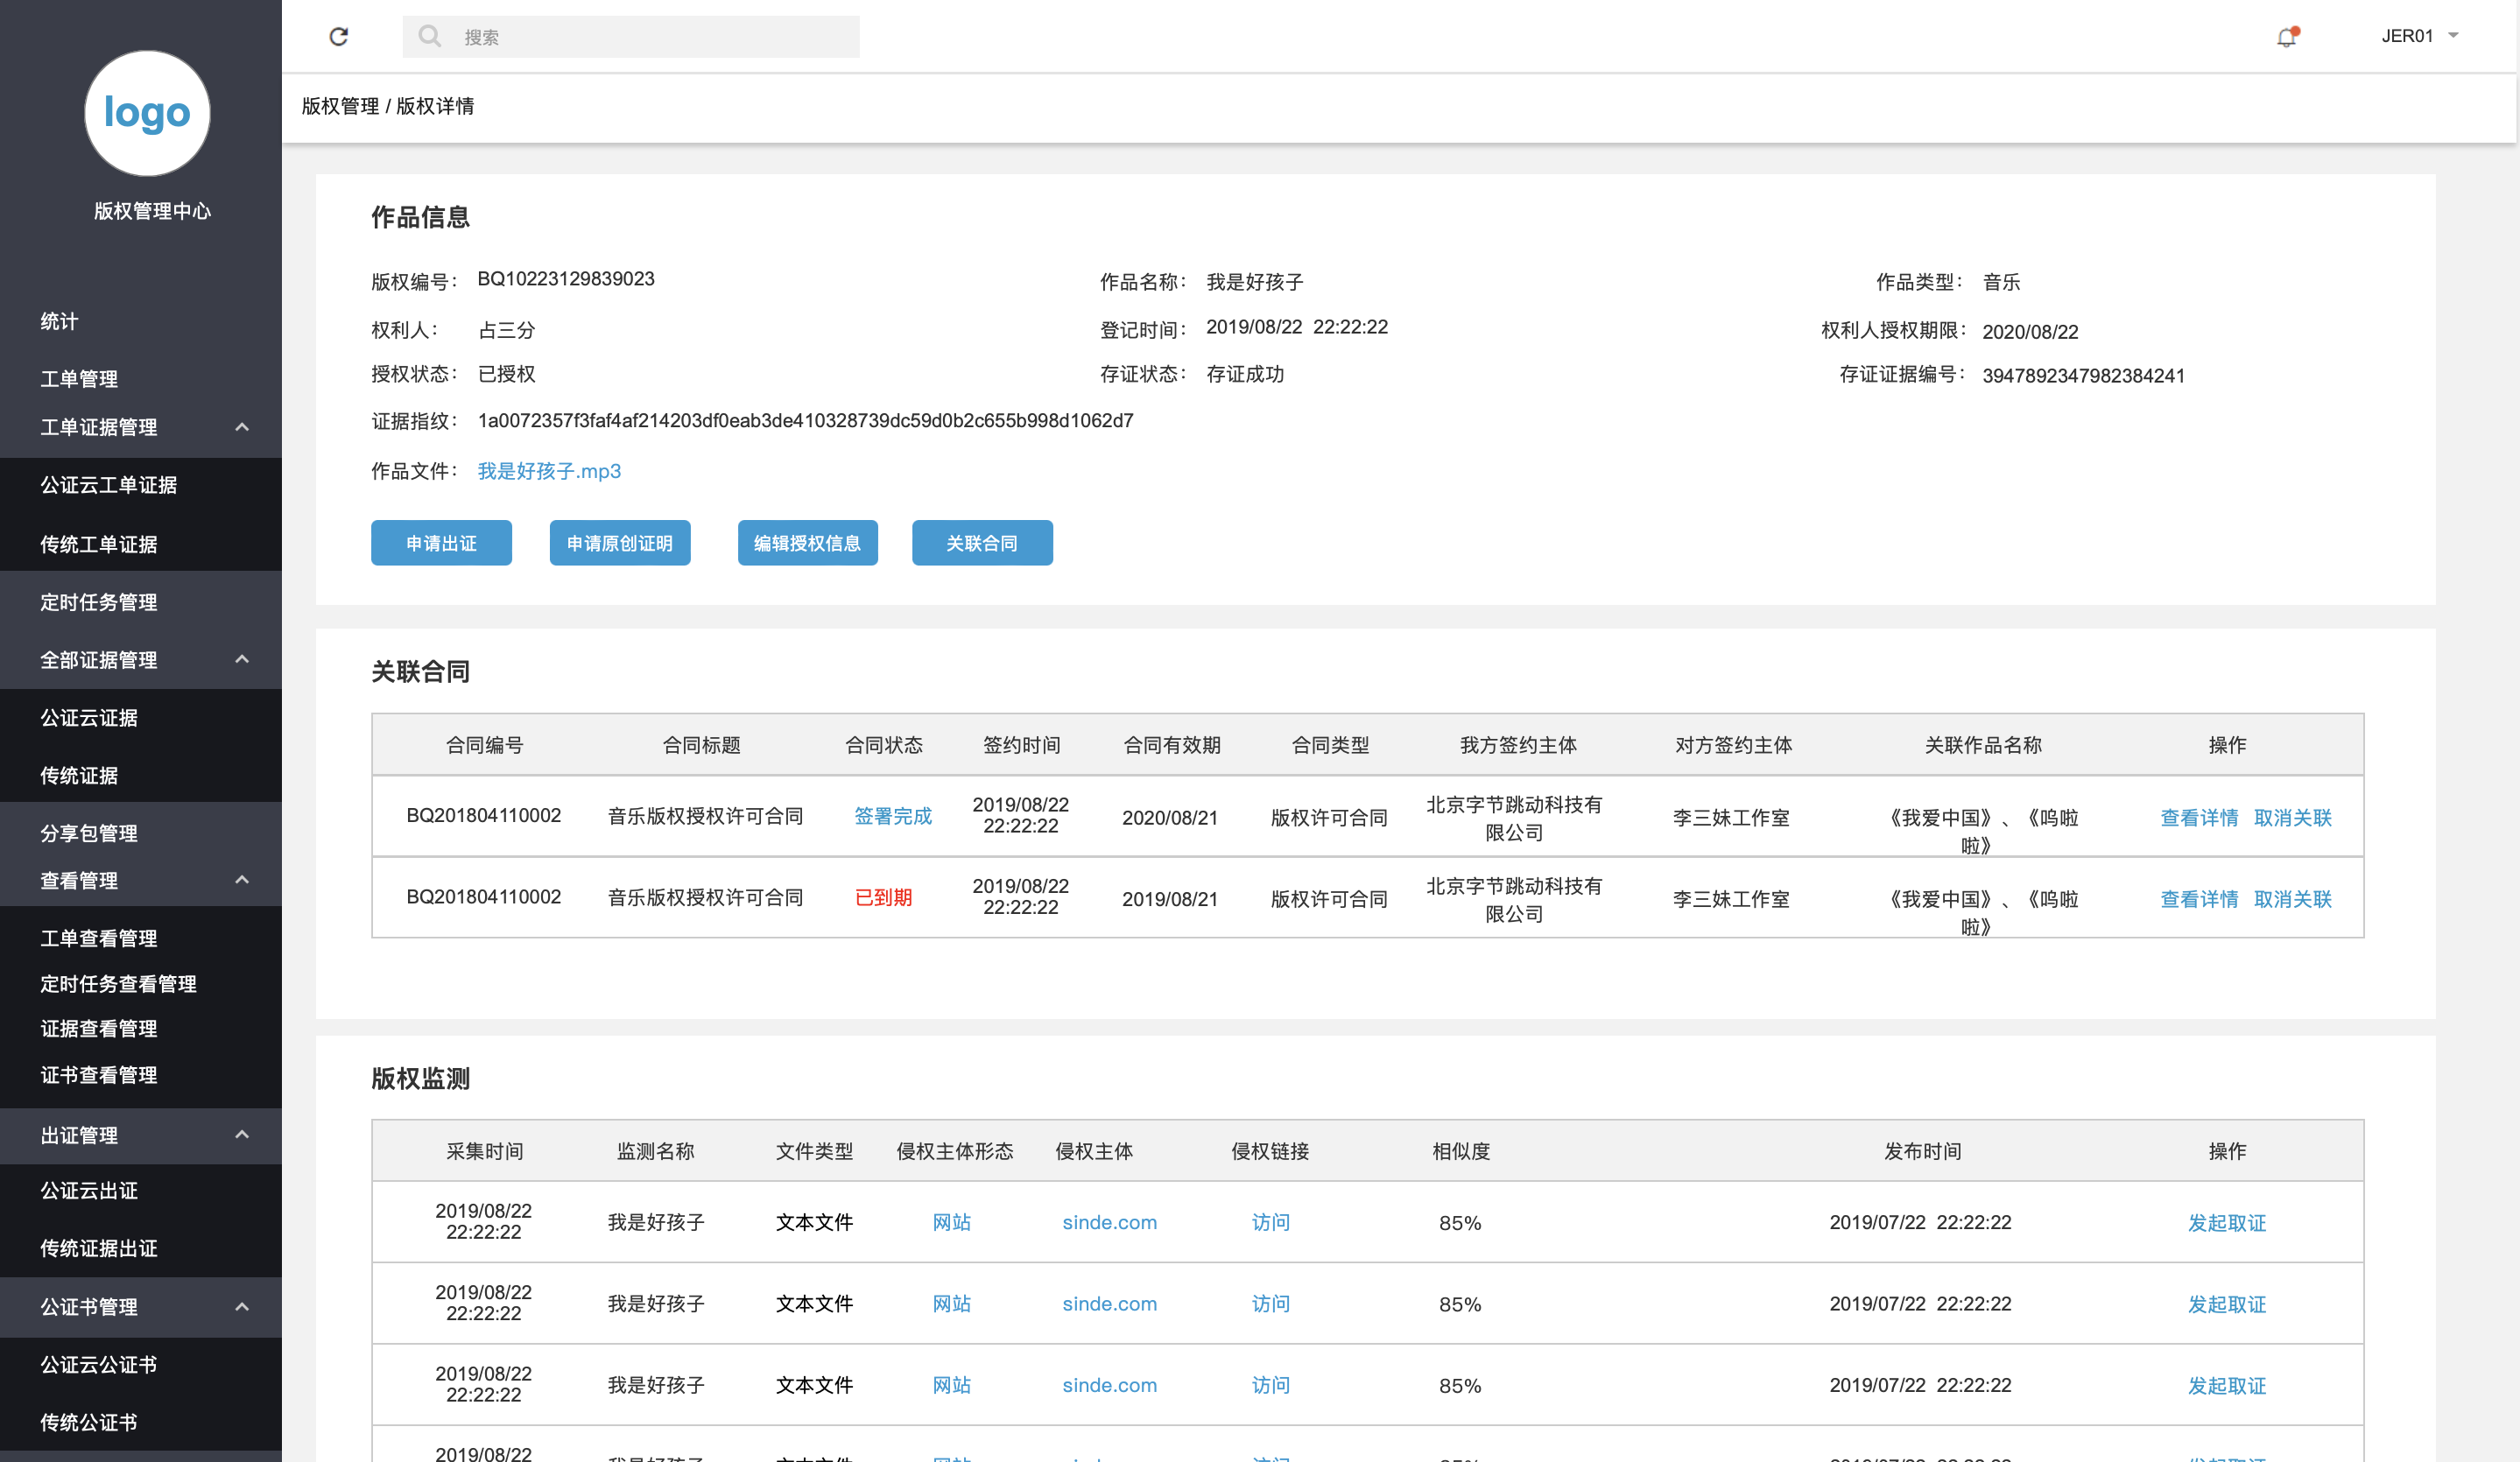This screenshot has width=2520, height=1462.
Task: Click evidence number 3947892347982384241
Action: point(2083,376)
